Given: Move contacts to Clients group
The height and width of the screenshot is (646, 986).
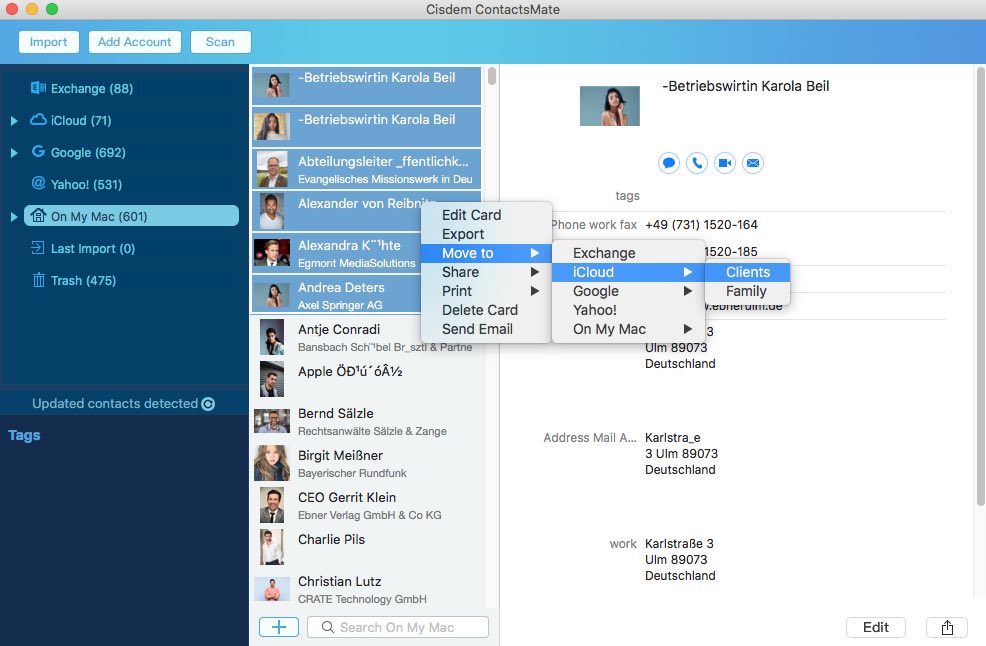Looking at the screenshot, I should (747, 272).
